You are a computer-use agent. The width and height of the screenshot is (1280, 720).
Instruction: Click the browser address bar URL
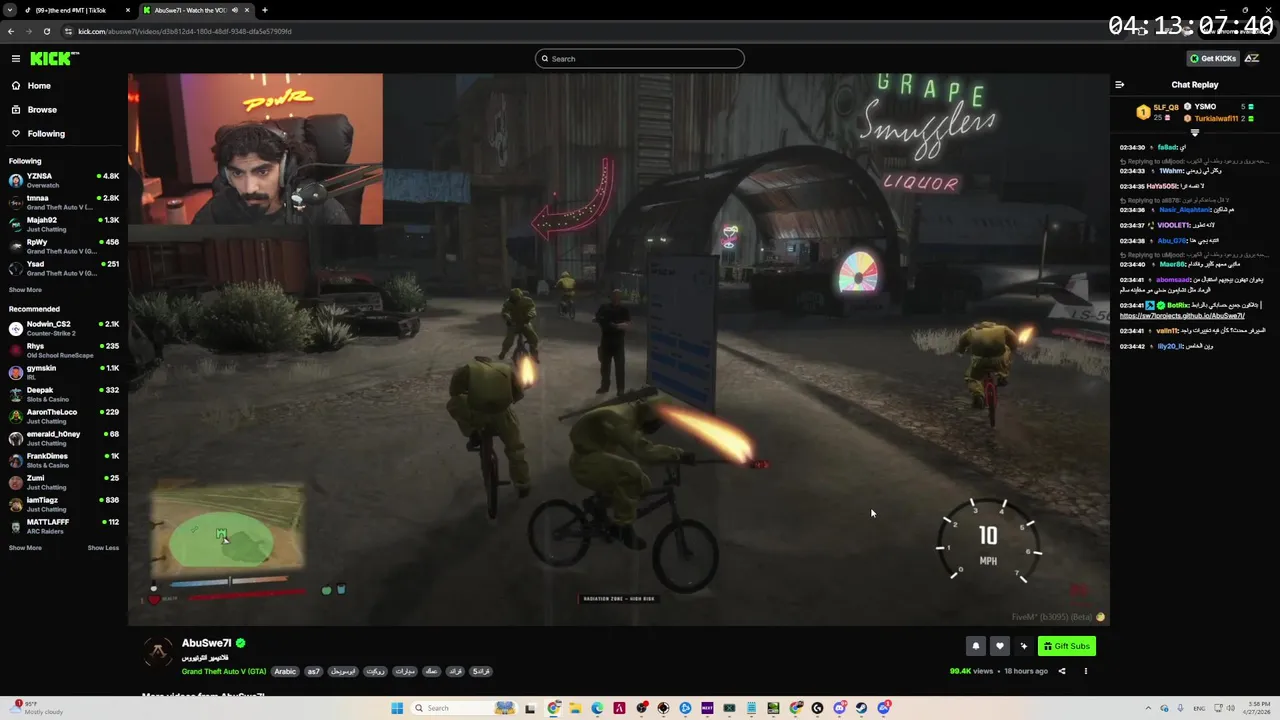tap(185, 31)
